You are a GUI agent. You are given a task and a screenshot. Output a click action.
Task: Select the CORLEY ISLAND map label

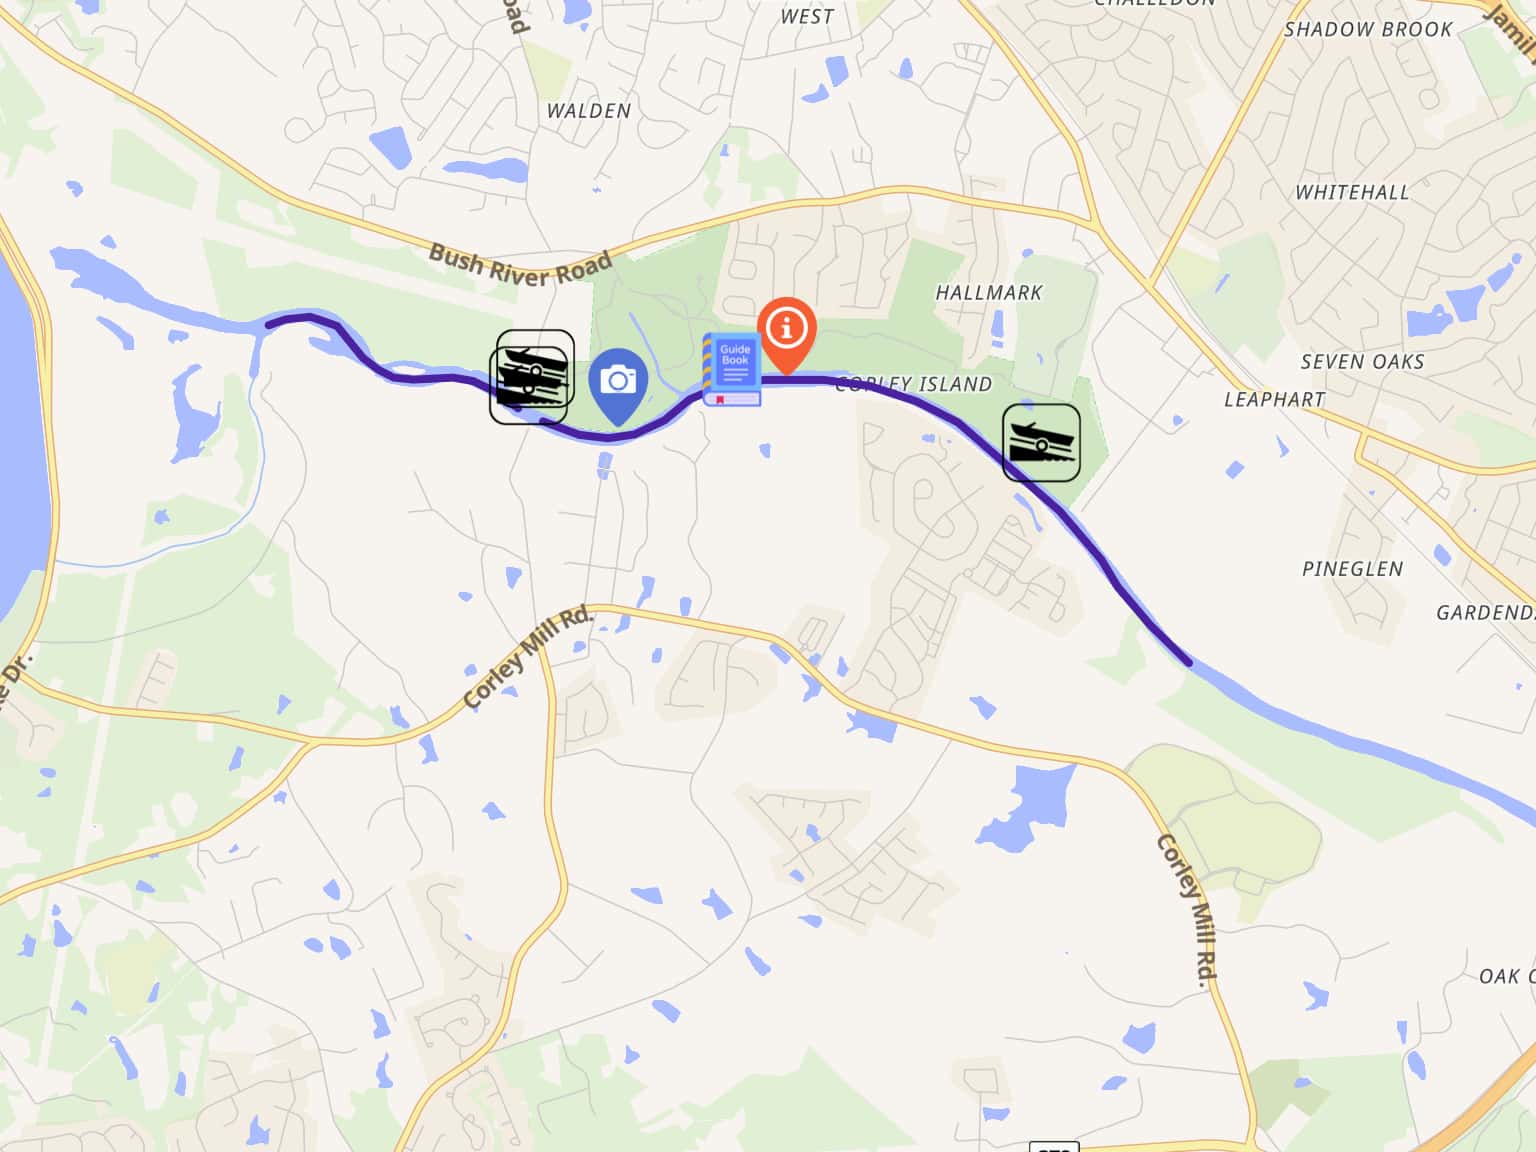tap(913, 384)
